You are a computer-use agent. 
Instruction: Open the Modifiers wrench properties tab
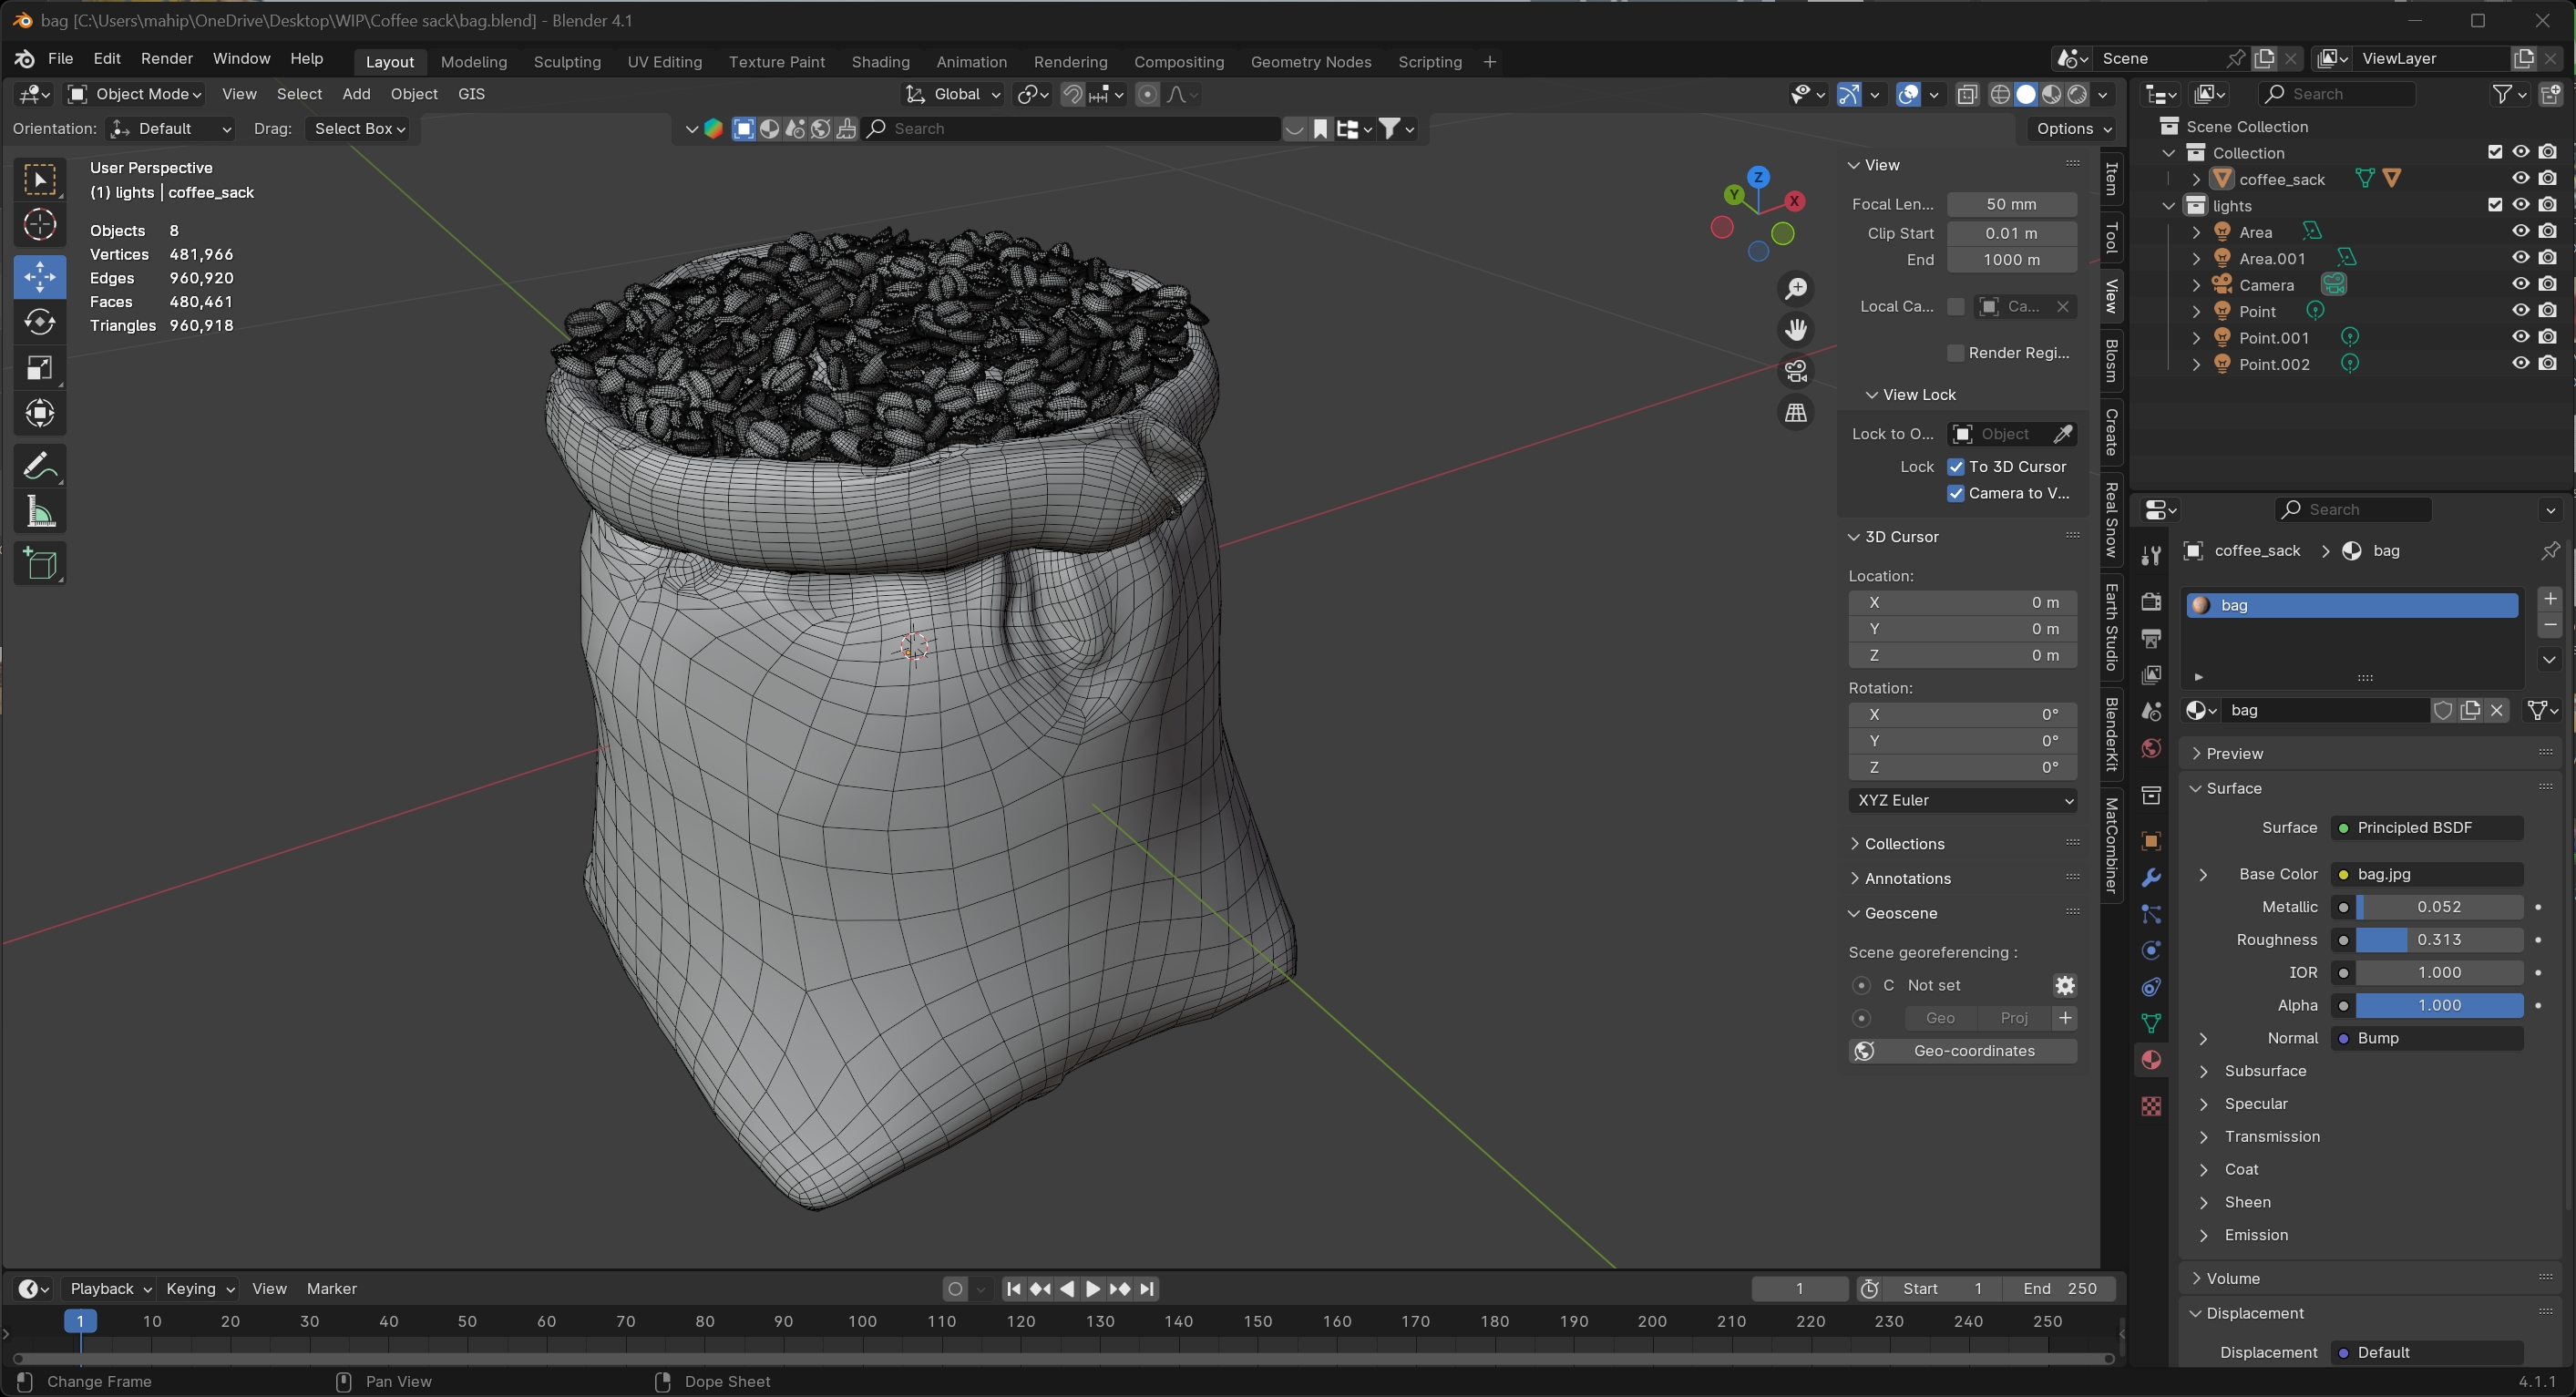click(2151, 878)
